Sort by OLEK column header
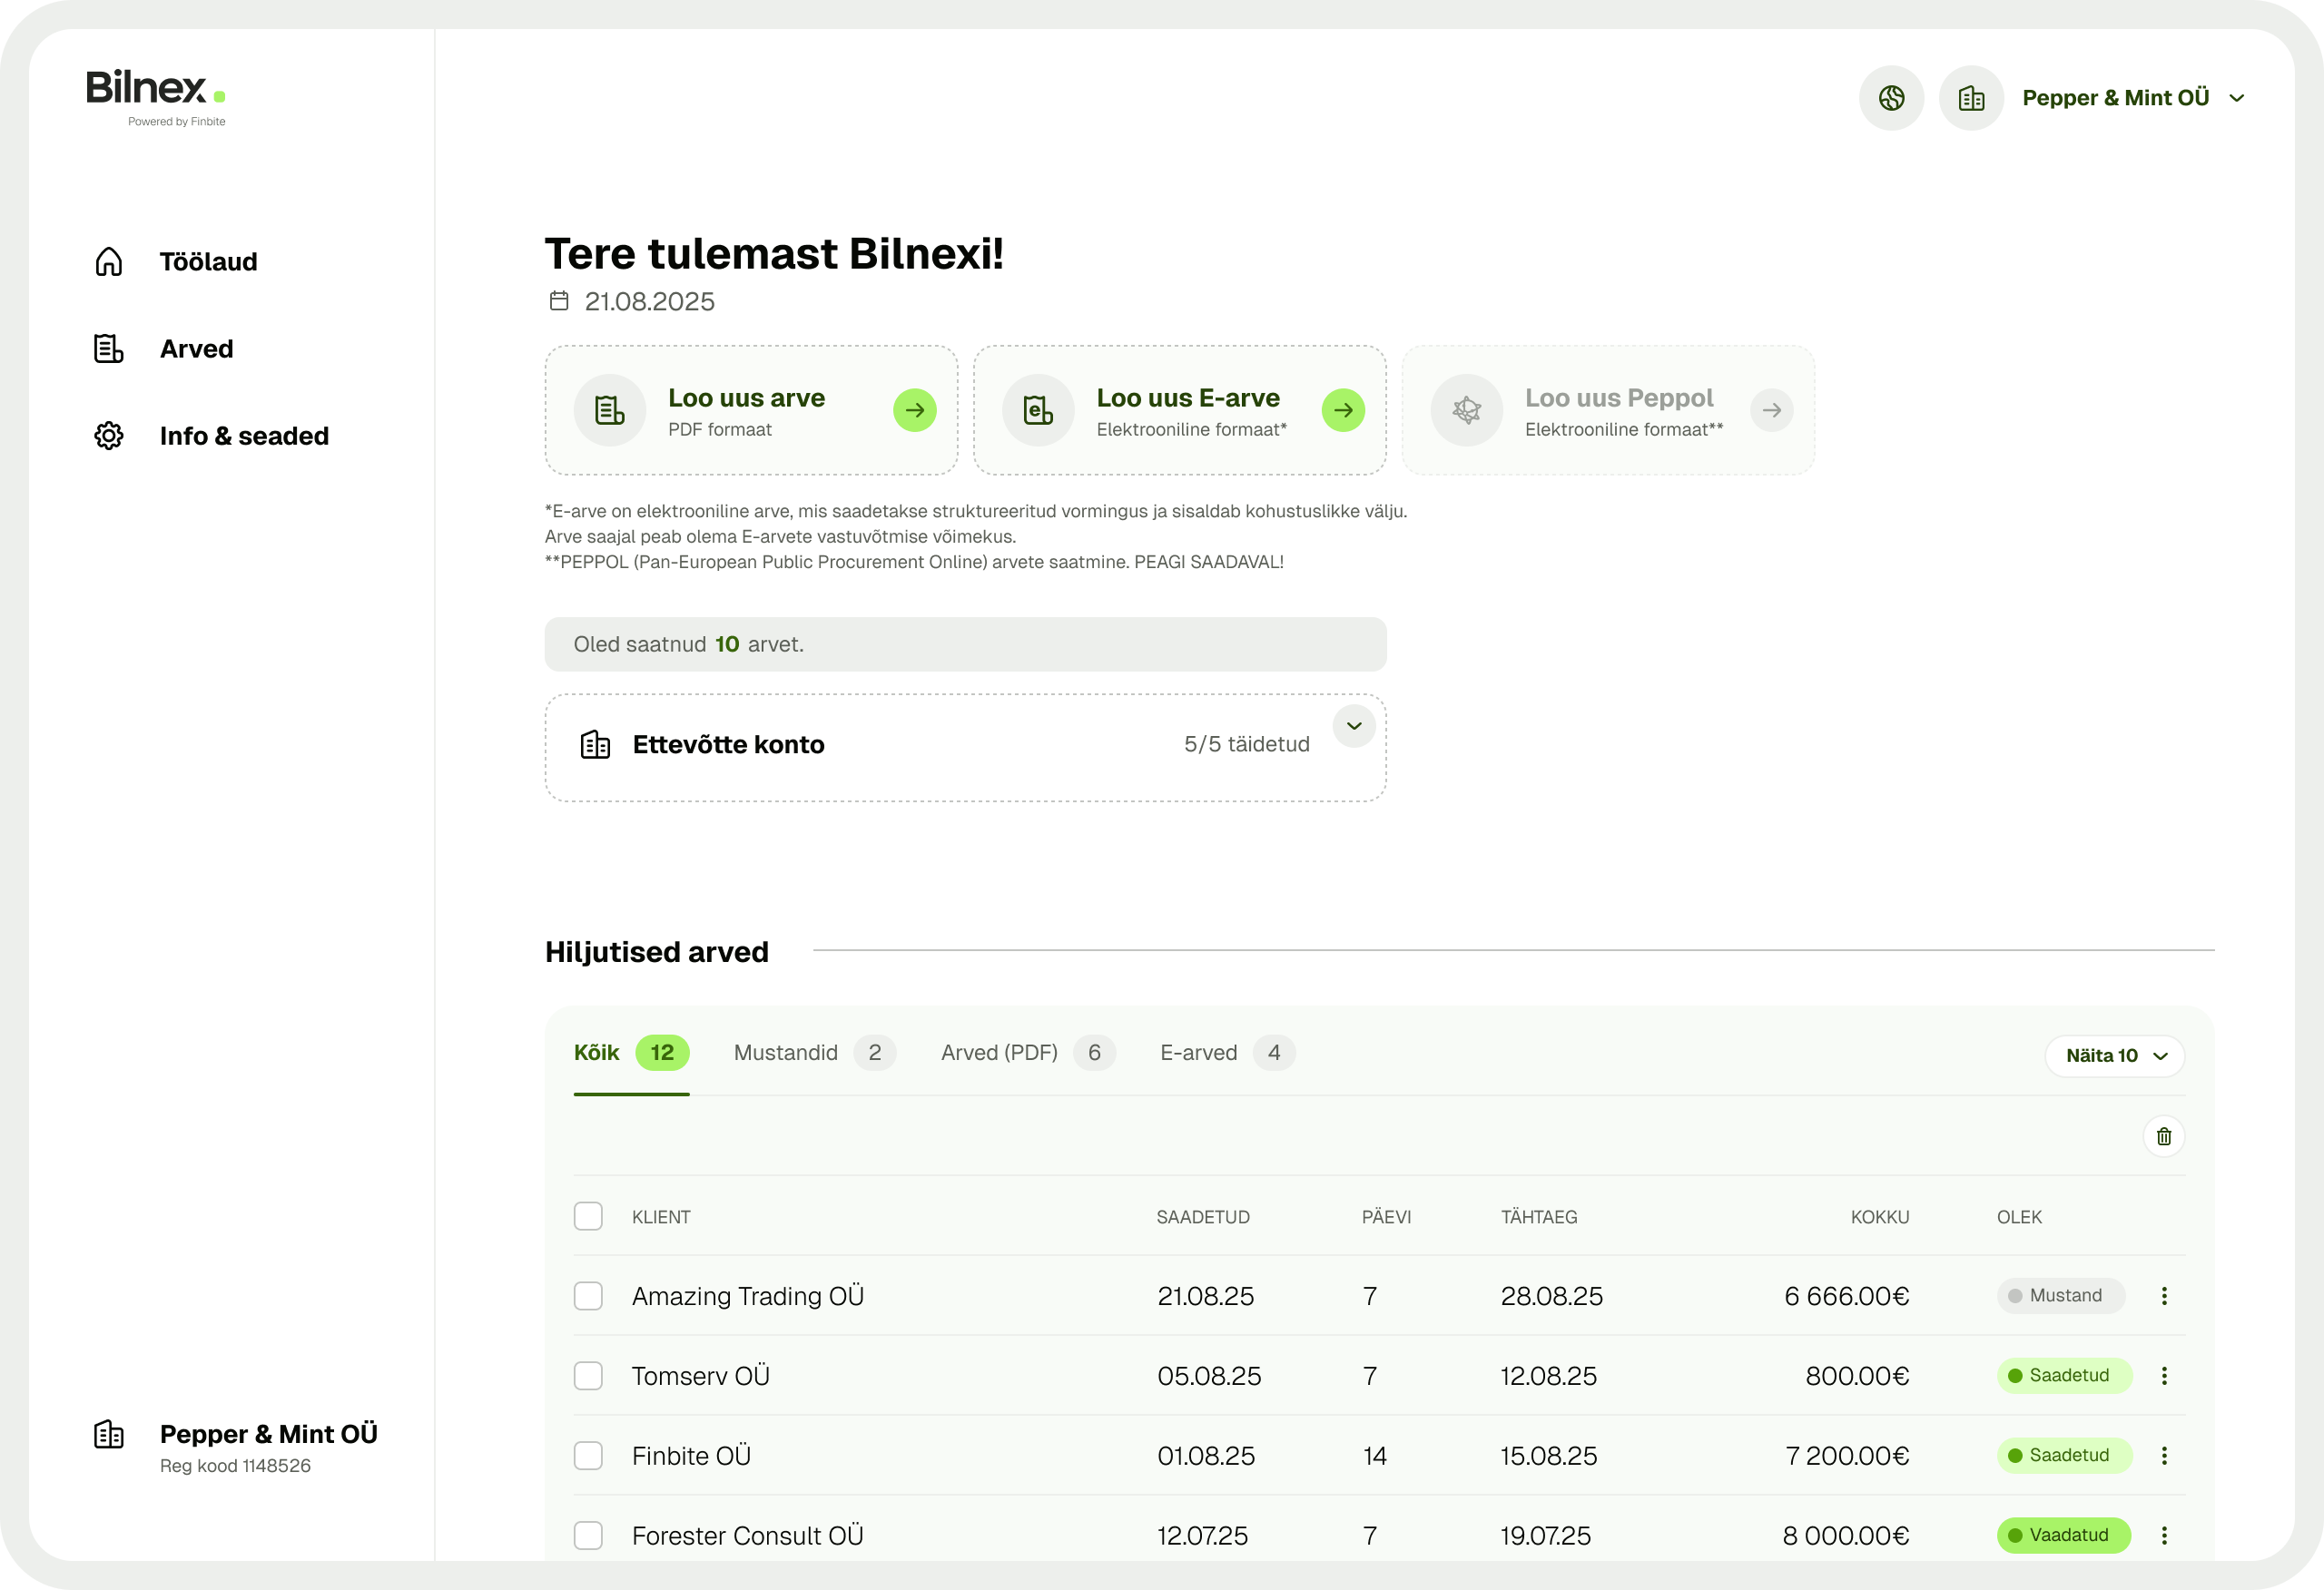 pos(2019,1217)
